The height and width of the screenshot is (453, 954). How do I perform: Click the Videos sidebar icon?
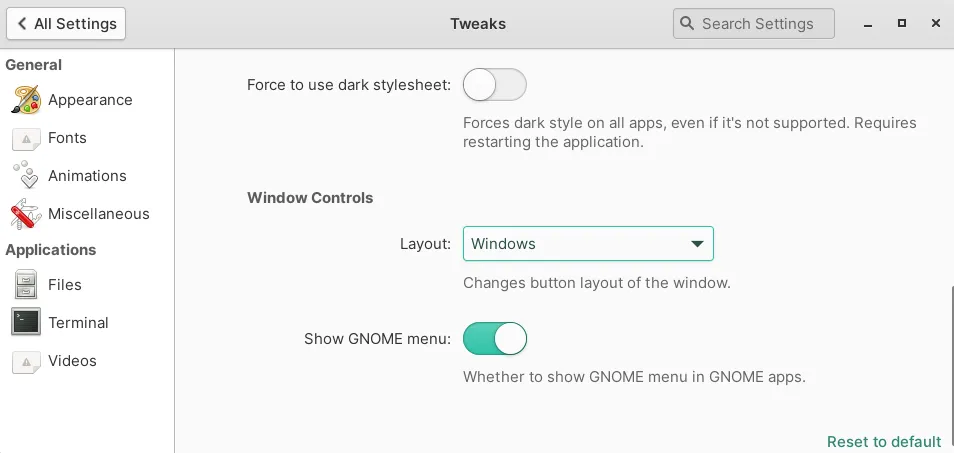click(26, 361)
